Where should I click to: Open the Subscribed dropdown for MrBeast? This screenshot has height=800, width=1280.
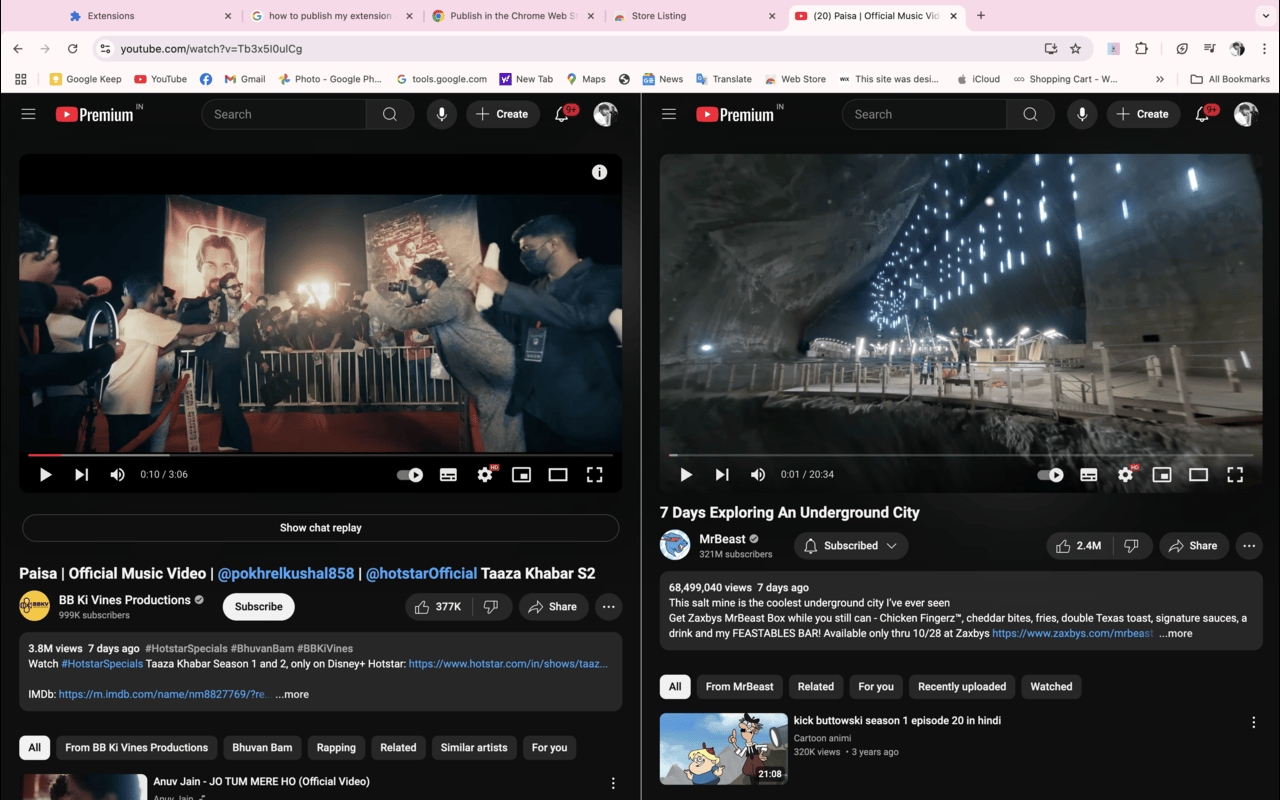[851, 546]
